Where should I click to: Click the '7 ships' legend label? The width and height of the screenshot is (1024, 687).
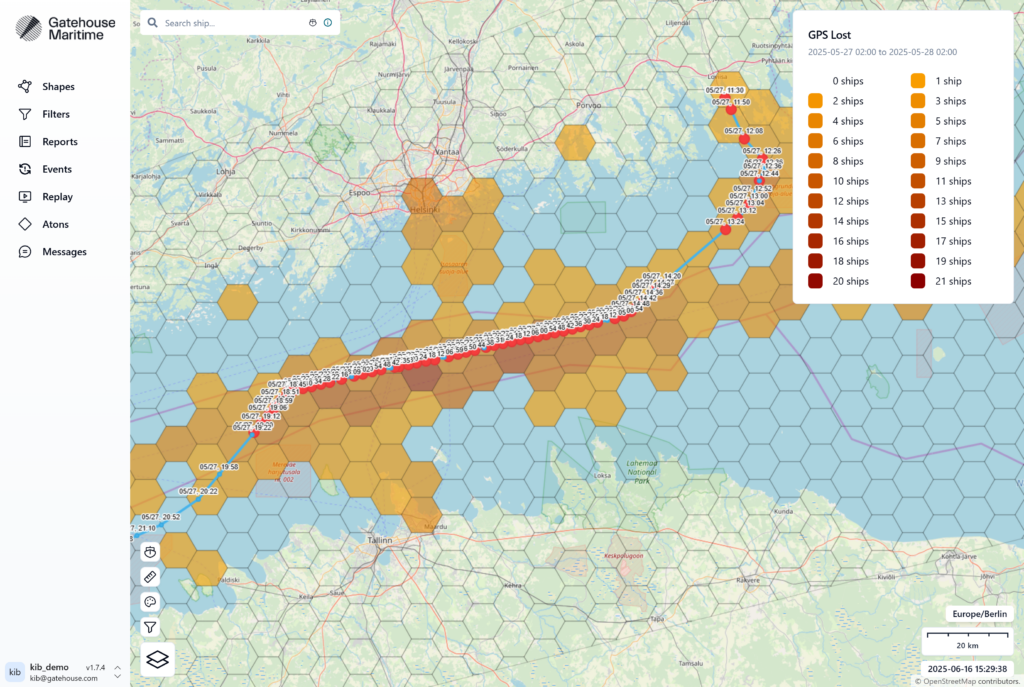(950, 141)
